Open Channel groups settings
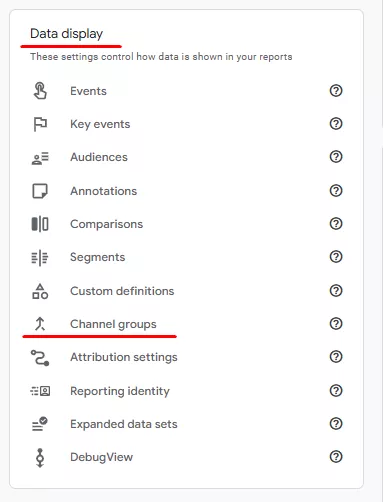This screenshot has height=502, width=383. [113, 324]
